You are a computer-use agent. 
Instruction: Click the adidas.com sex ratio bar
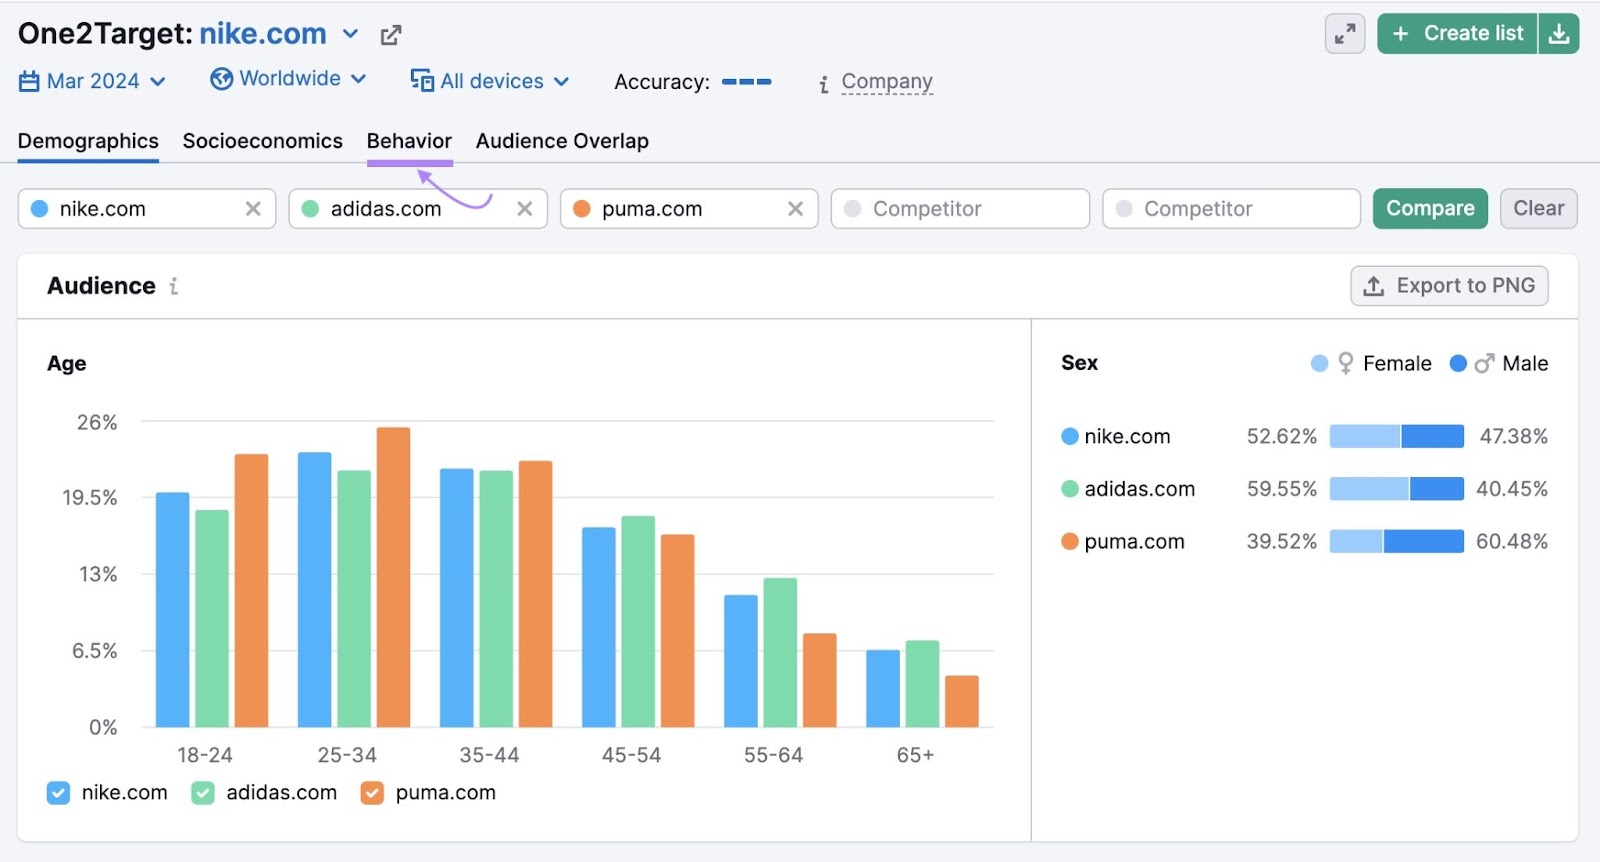pyautogui.click(x=1397, y=489)
